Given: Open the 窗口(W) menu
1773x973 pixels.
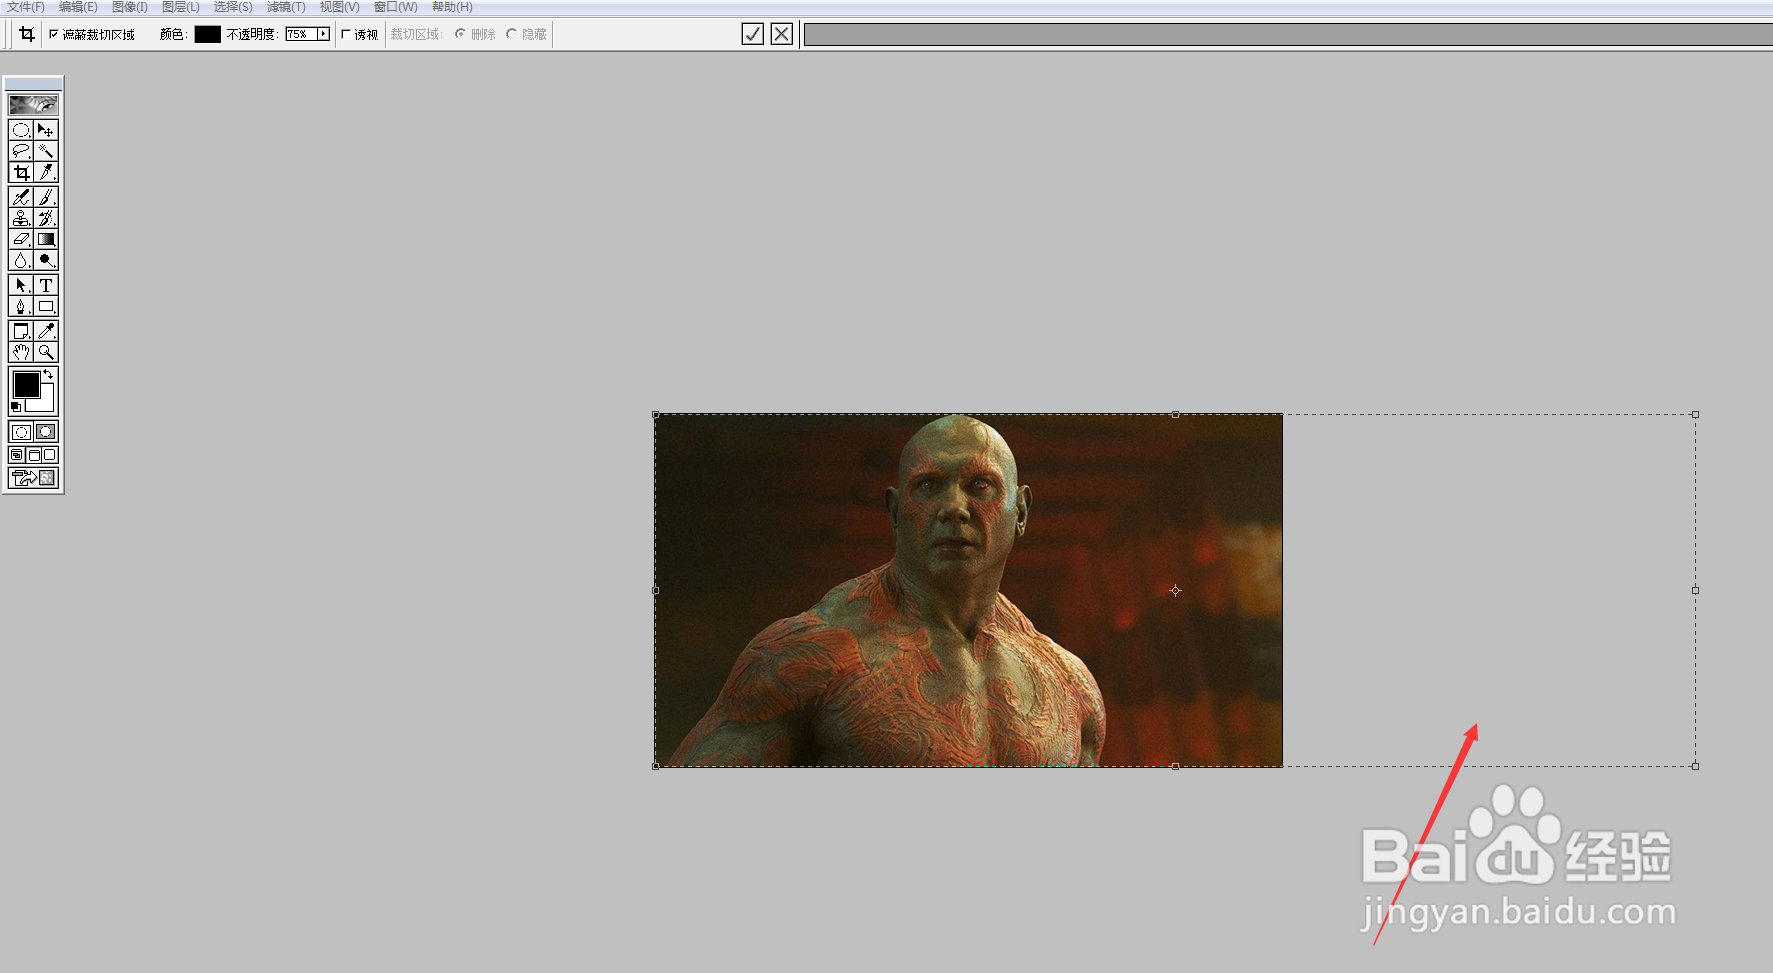Looking at the screenshot, I should (396, 7).
